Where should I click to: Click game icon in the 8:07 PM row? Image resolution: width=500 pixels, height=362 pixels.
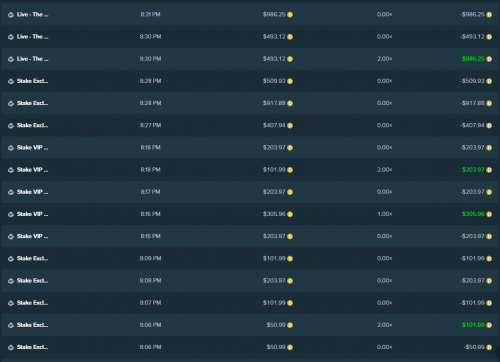[11, 303]
